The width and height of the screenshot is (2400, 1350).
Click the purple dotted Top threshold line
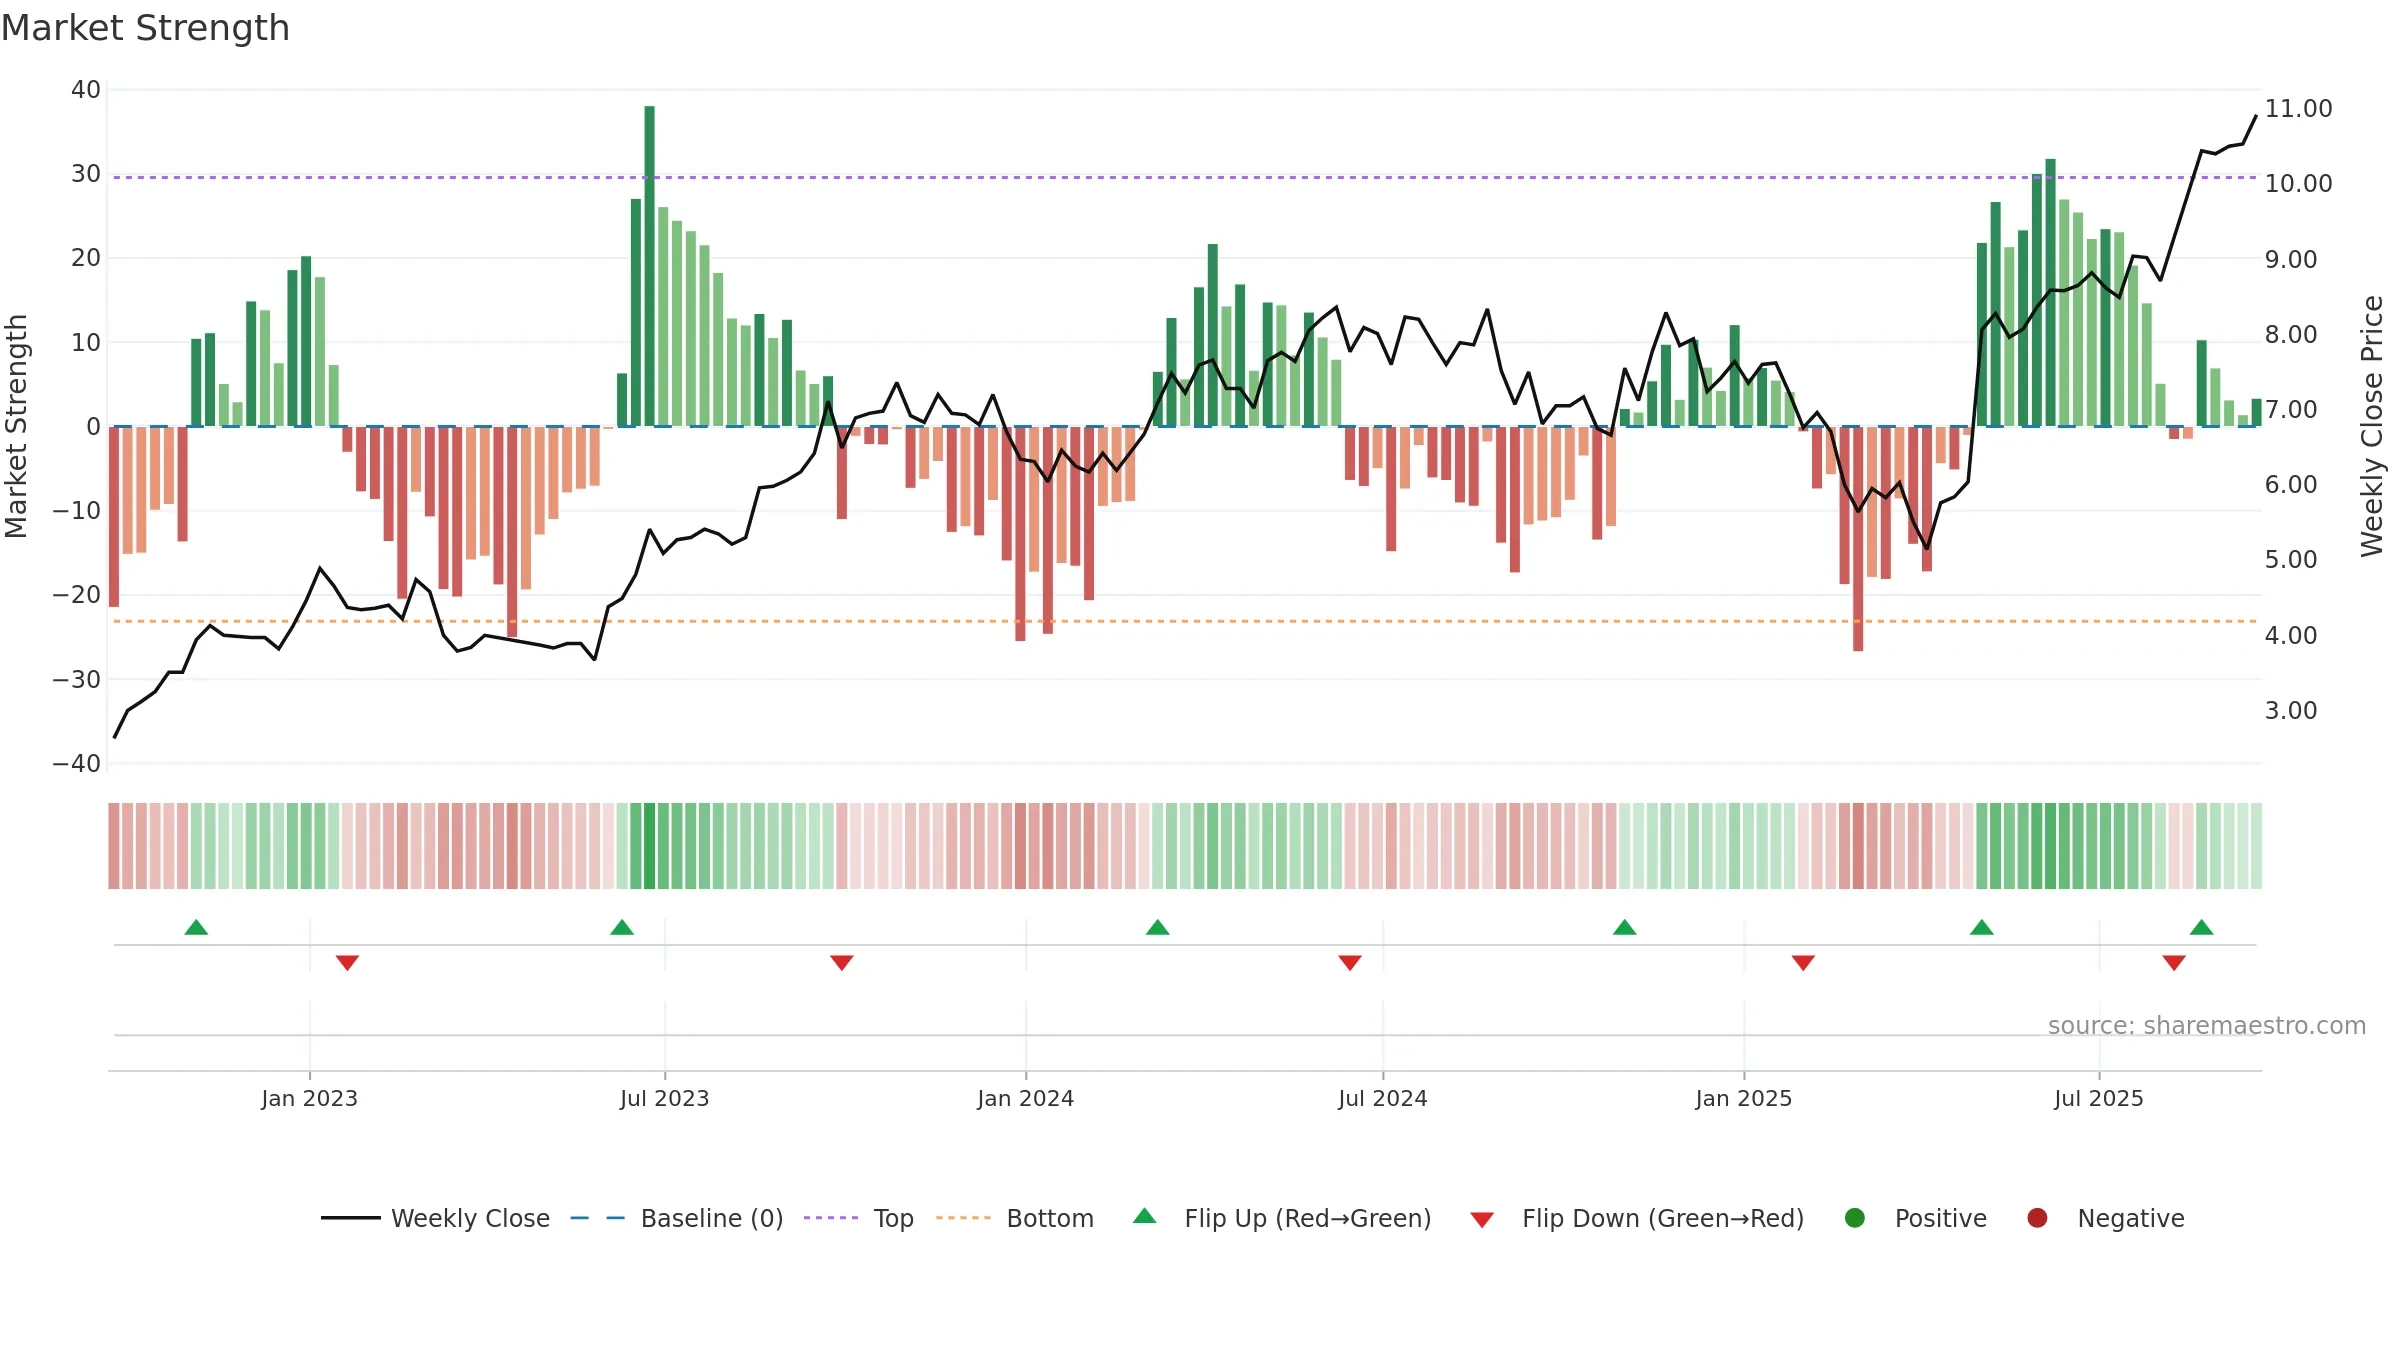click(1185, 177)
